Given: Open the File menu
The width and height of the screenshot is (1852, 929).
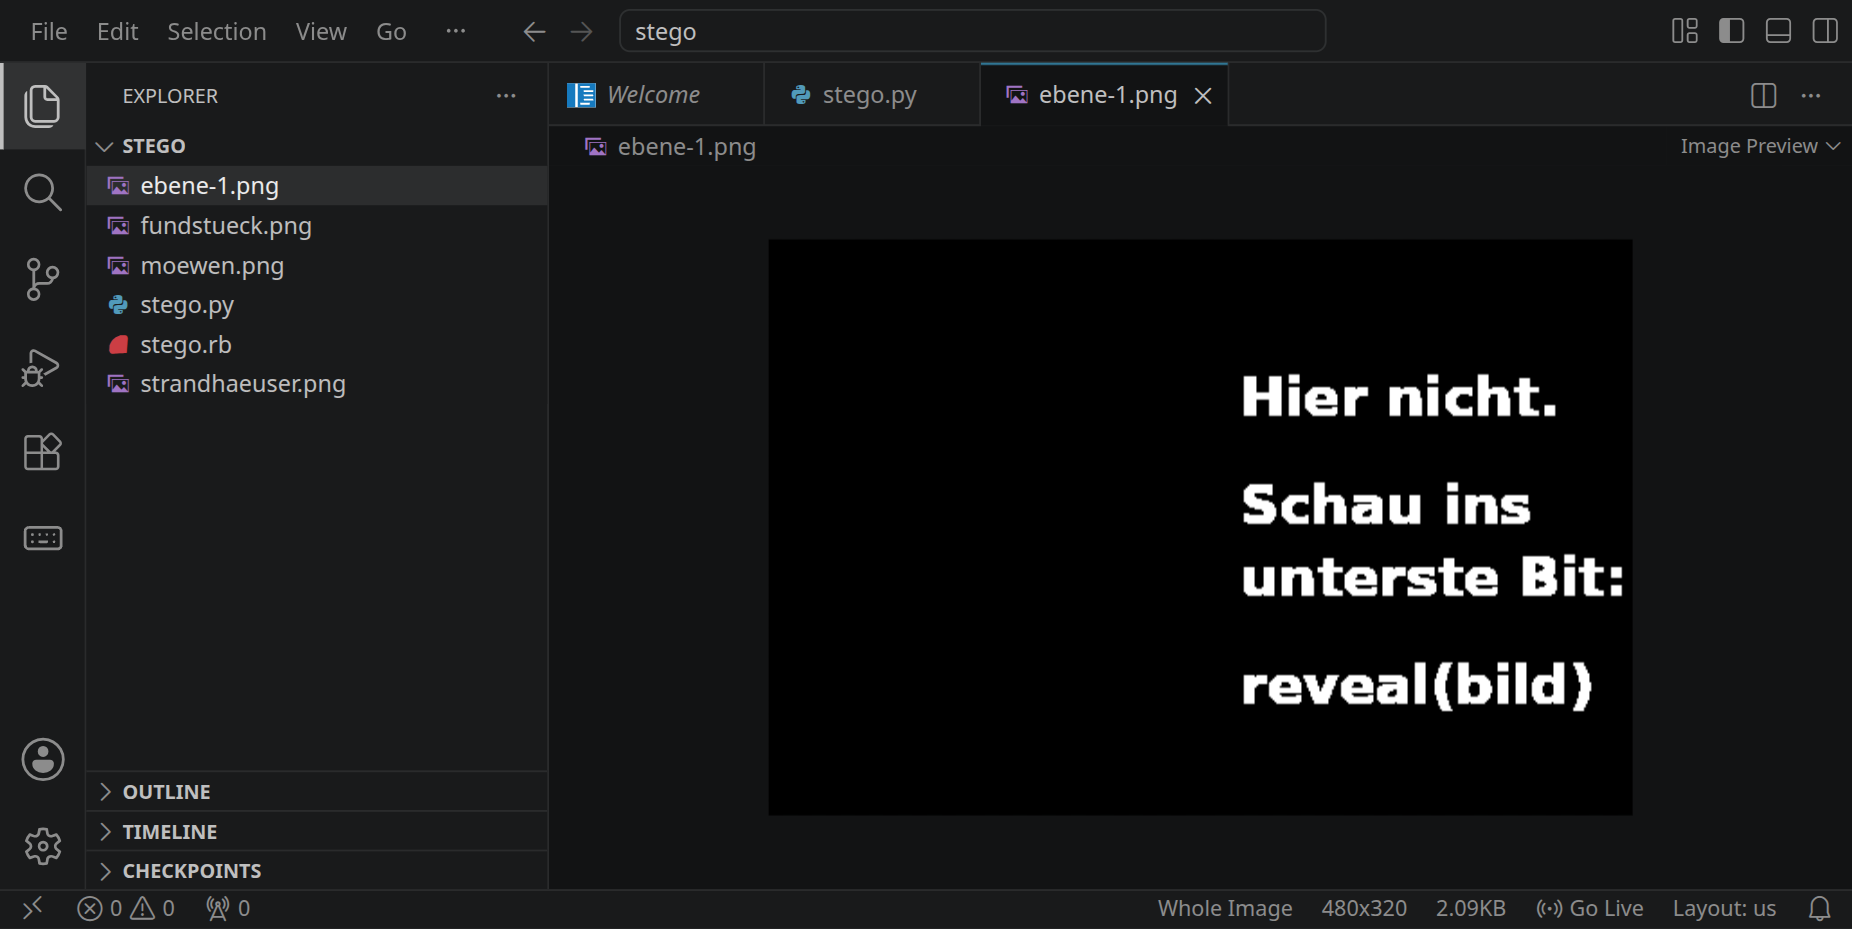Looking at the screenshot, I should pos(49,32).
